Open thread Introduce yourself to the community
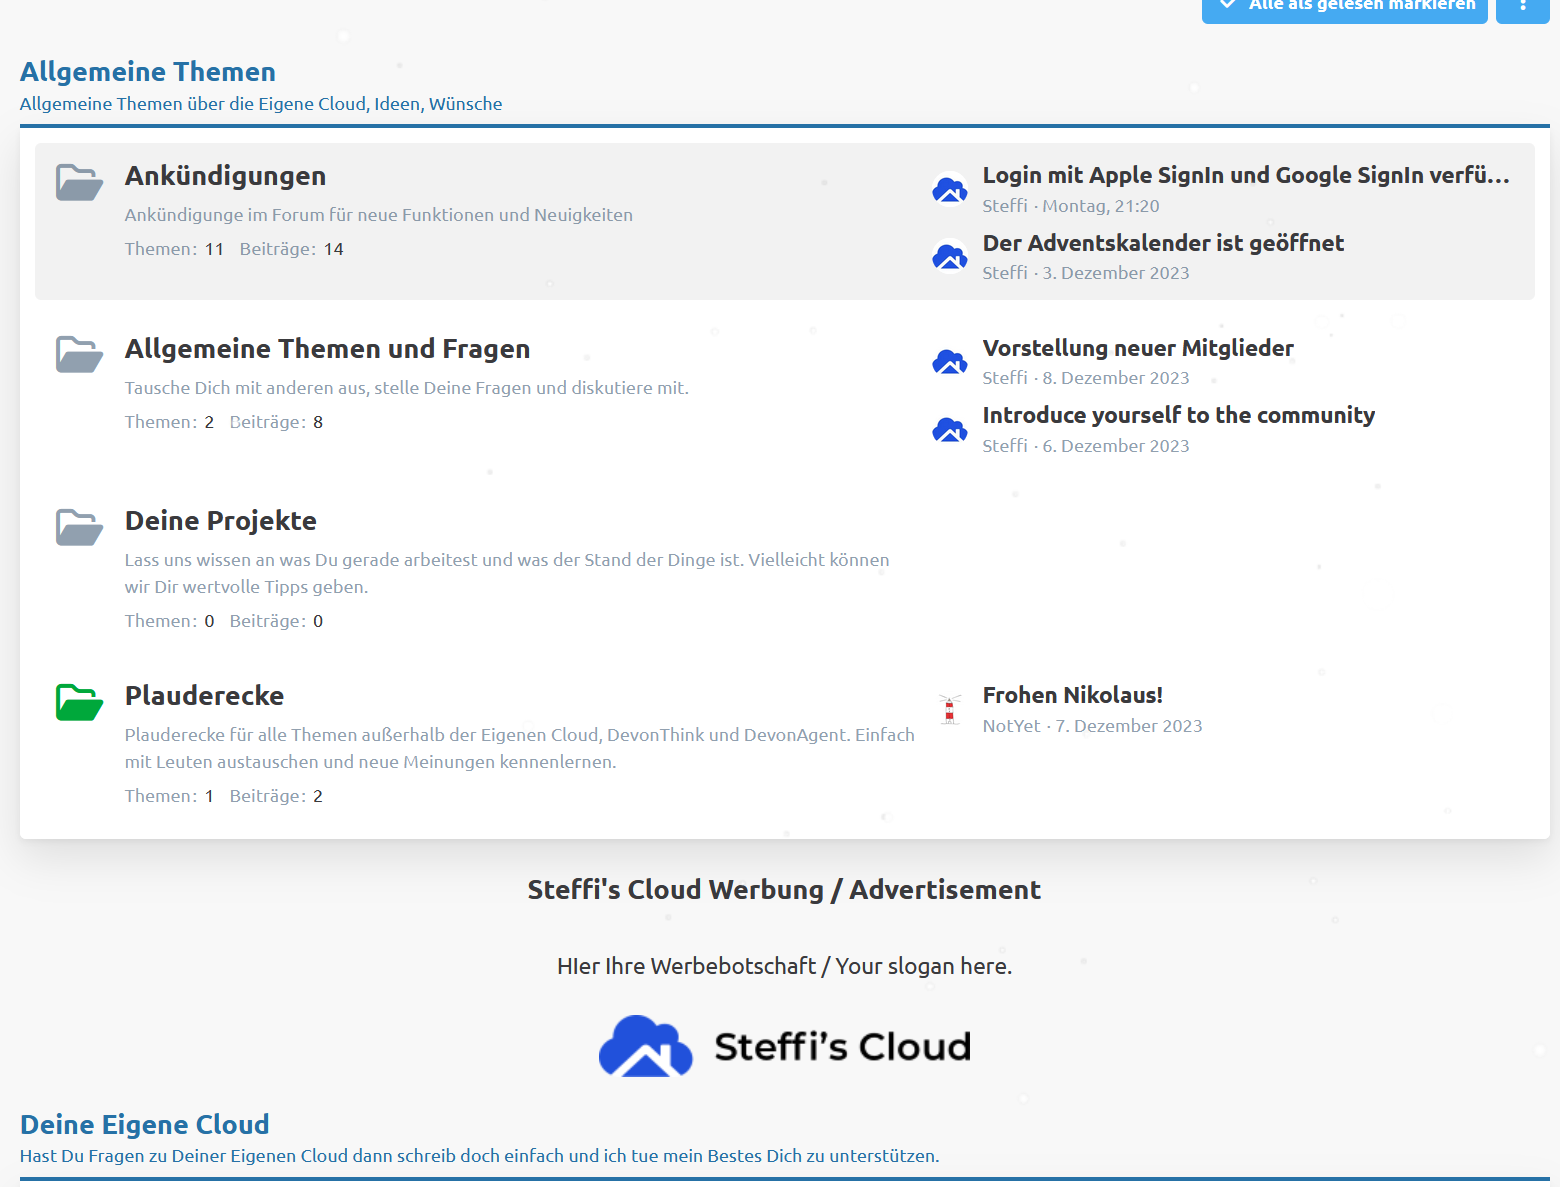Viewport: 1560px width, 1187px height. click(x=1178, y=415)
